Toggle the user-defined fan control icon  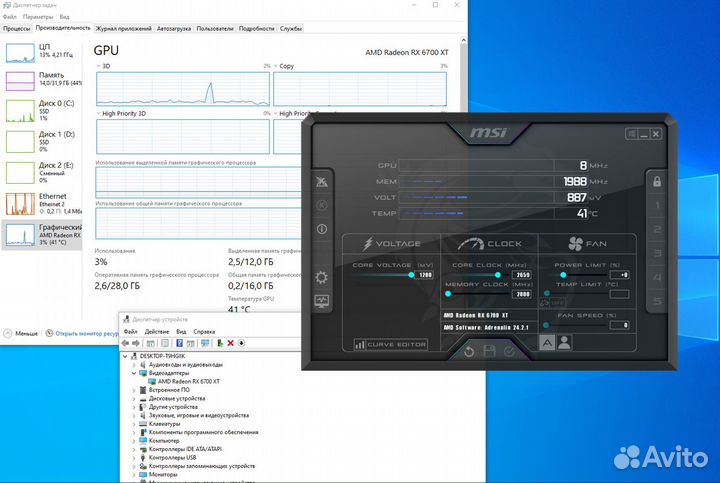564,342
